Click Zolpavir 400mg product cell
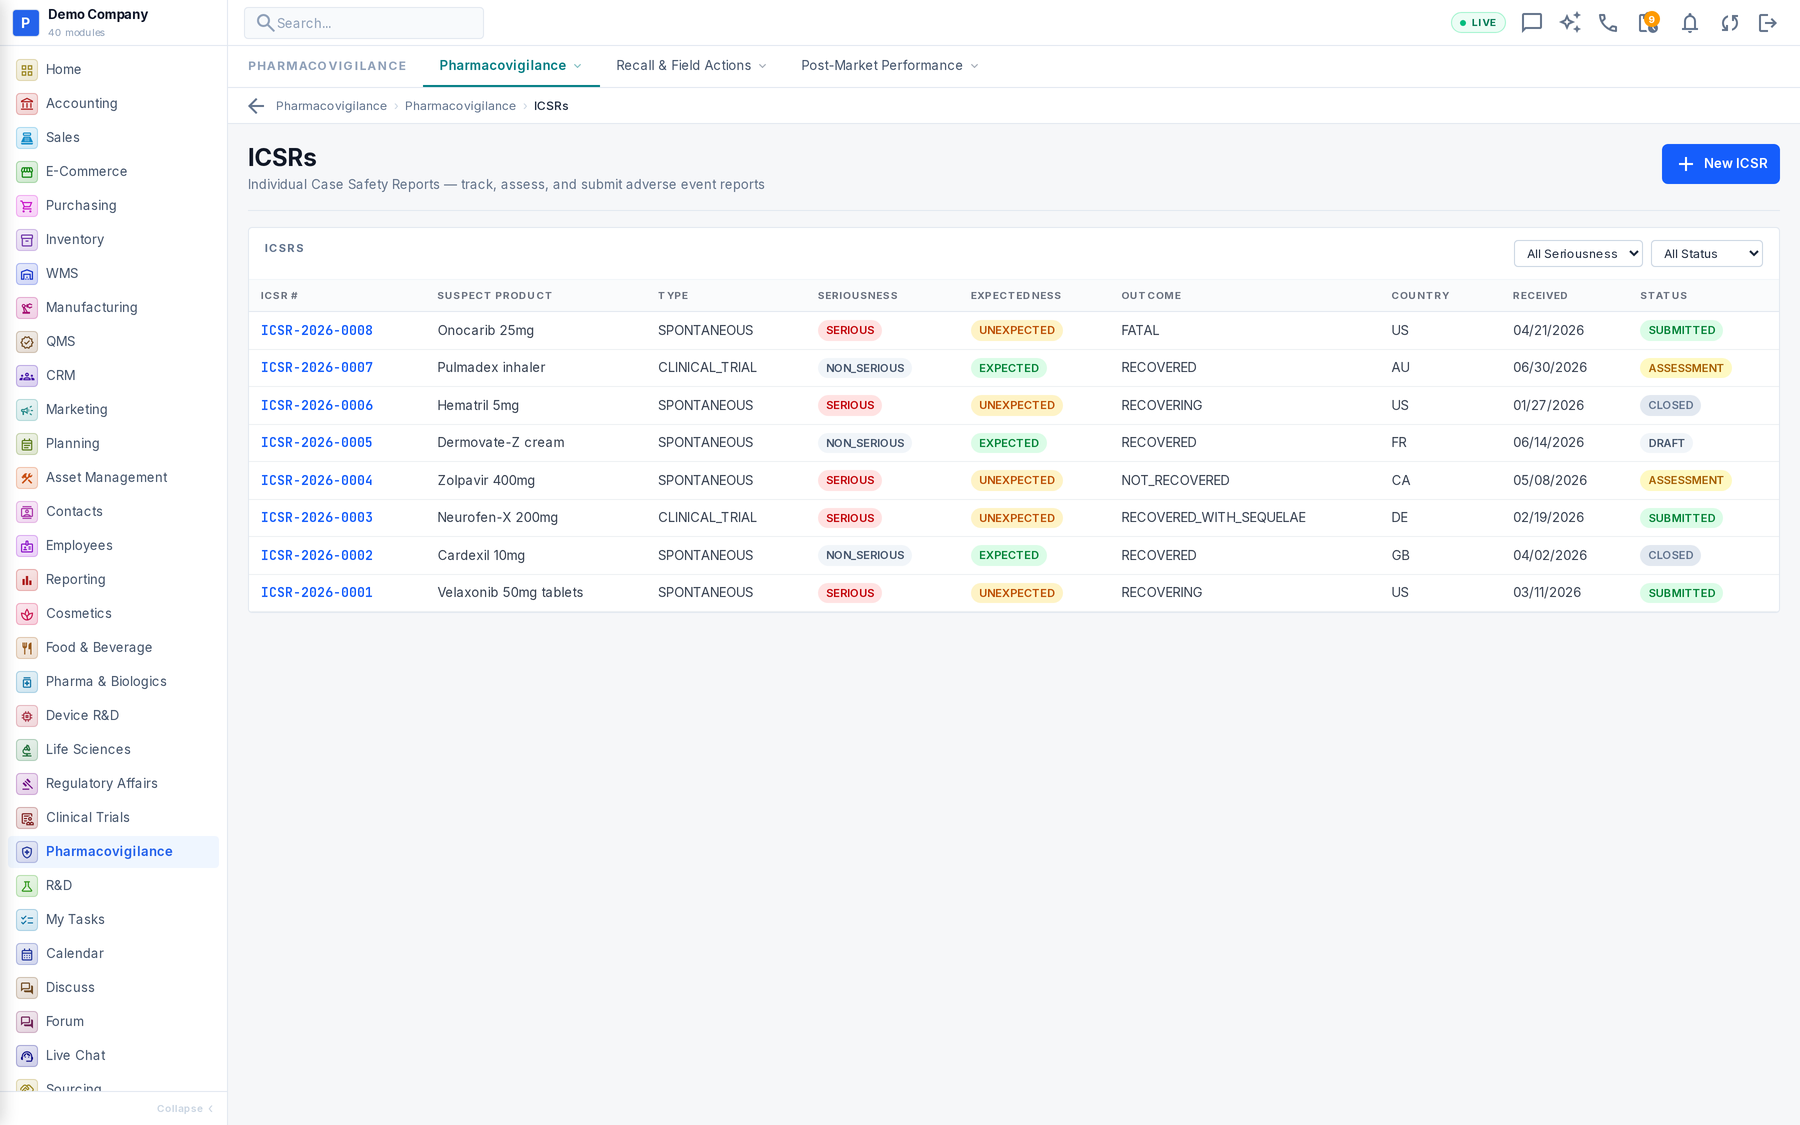This screenshot has height=1125, width=1800. coord(486,481)
